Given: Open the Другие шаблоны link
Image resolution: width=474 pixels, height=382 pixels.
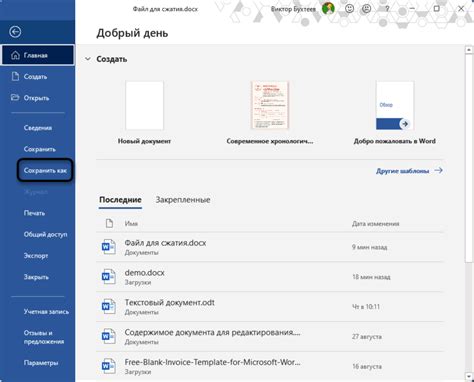Looking at the screenshot, I should tap(402, 171).
